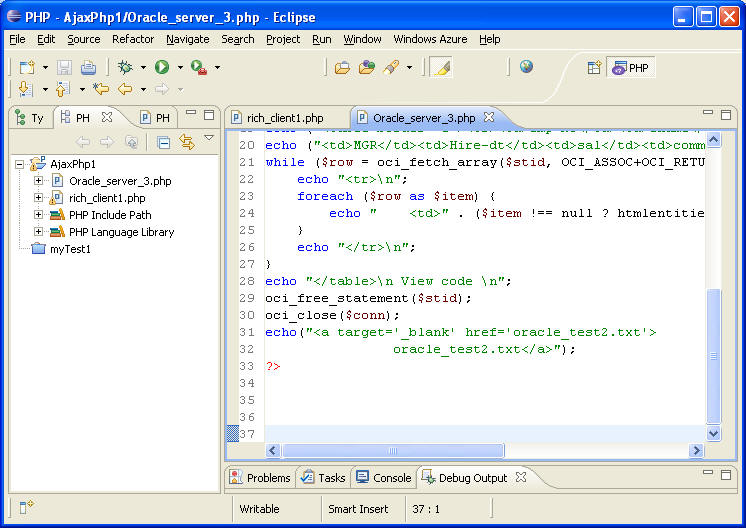
Task: Select the PHP perspective button
Action: [631, 68]
